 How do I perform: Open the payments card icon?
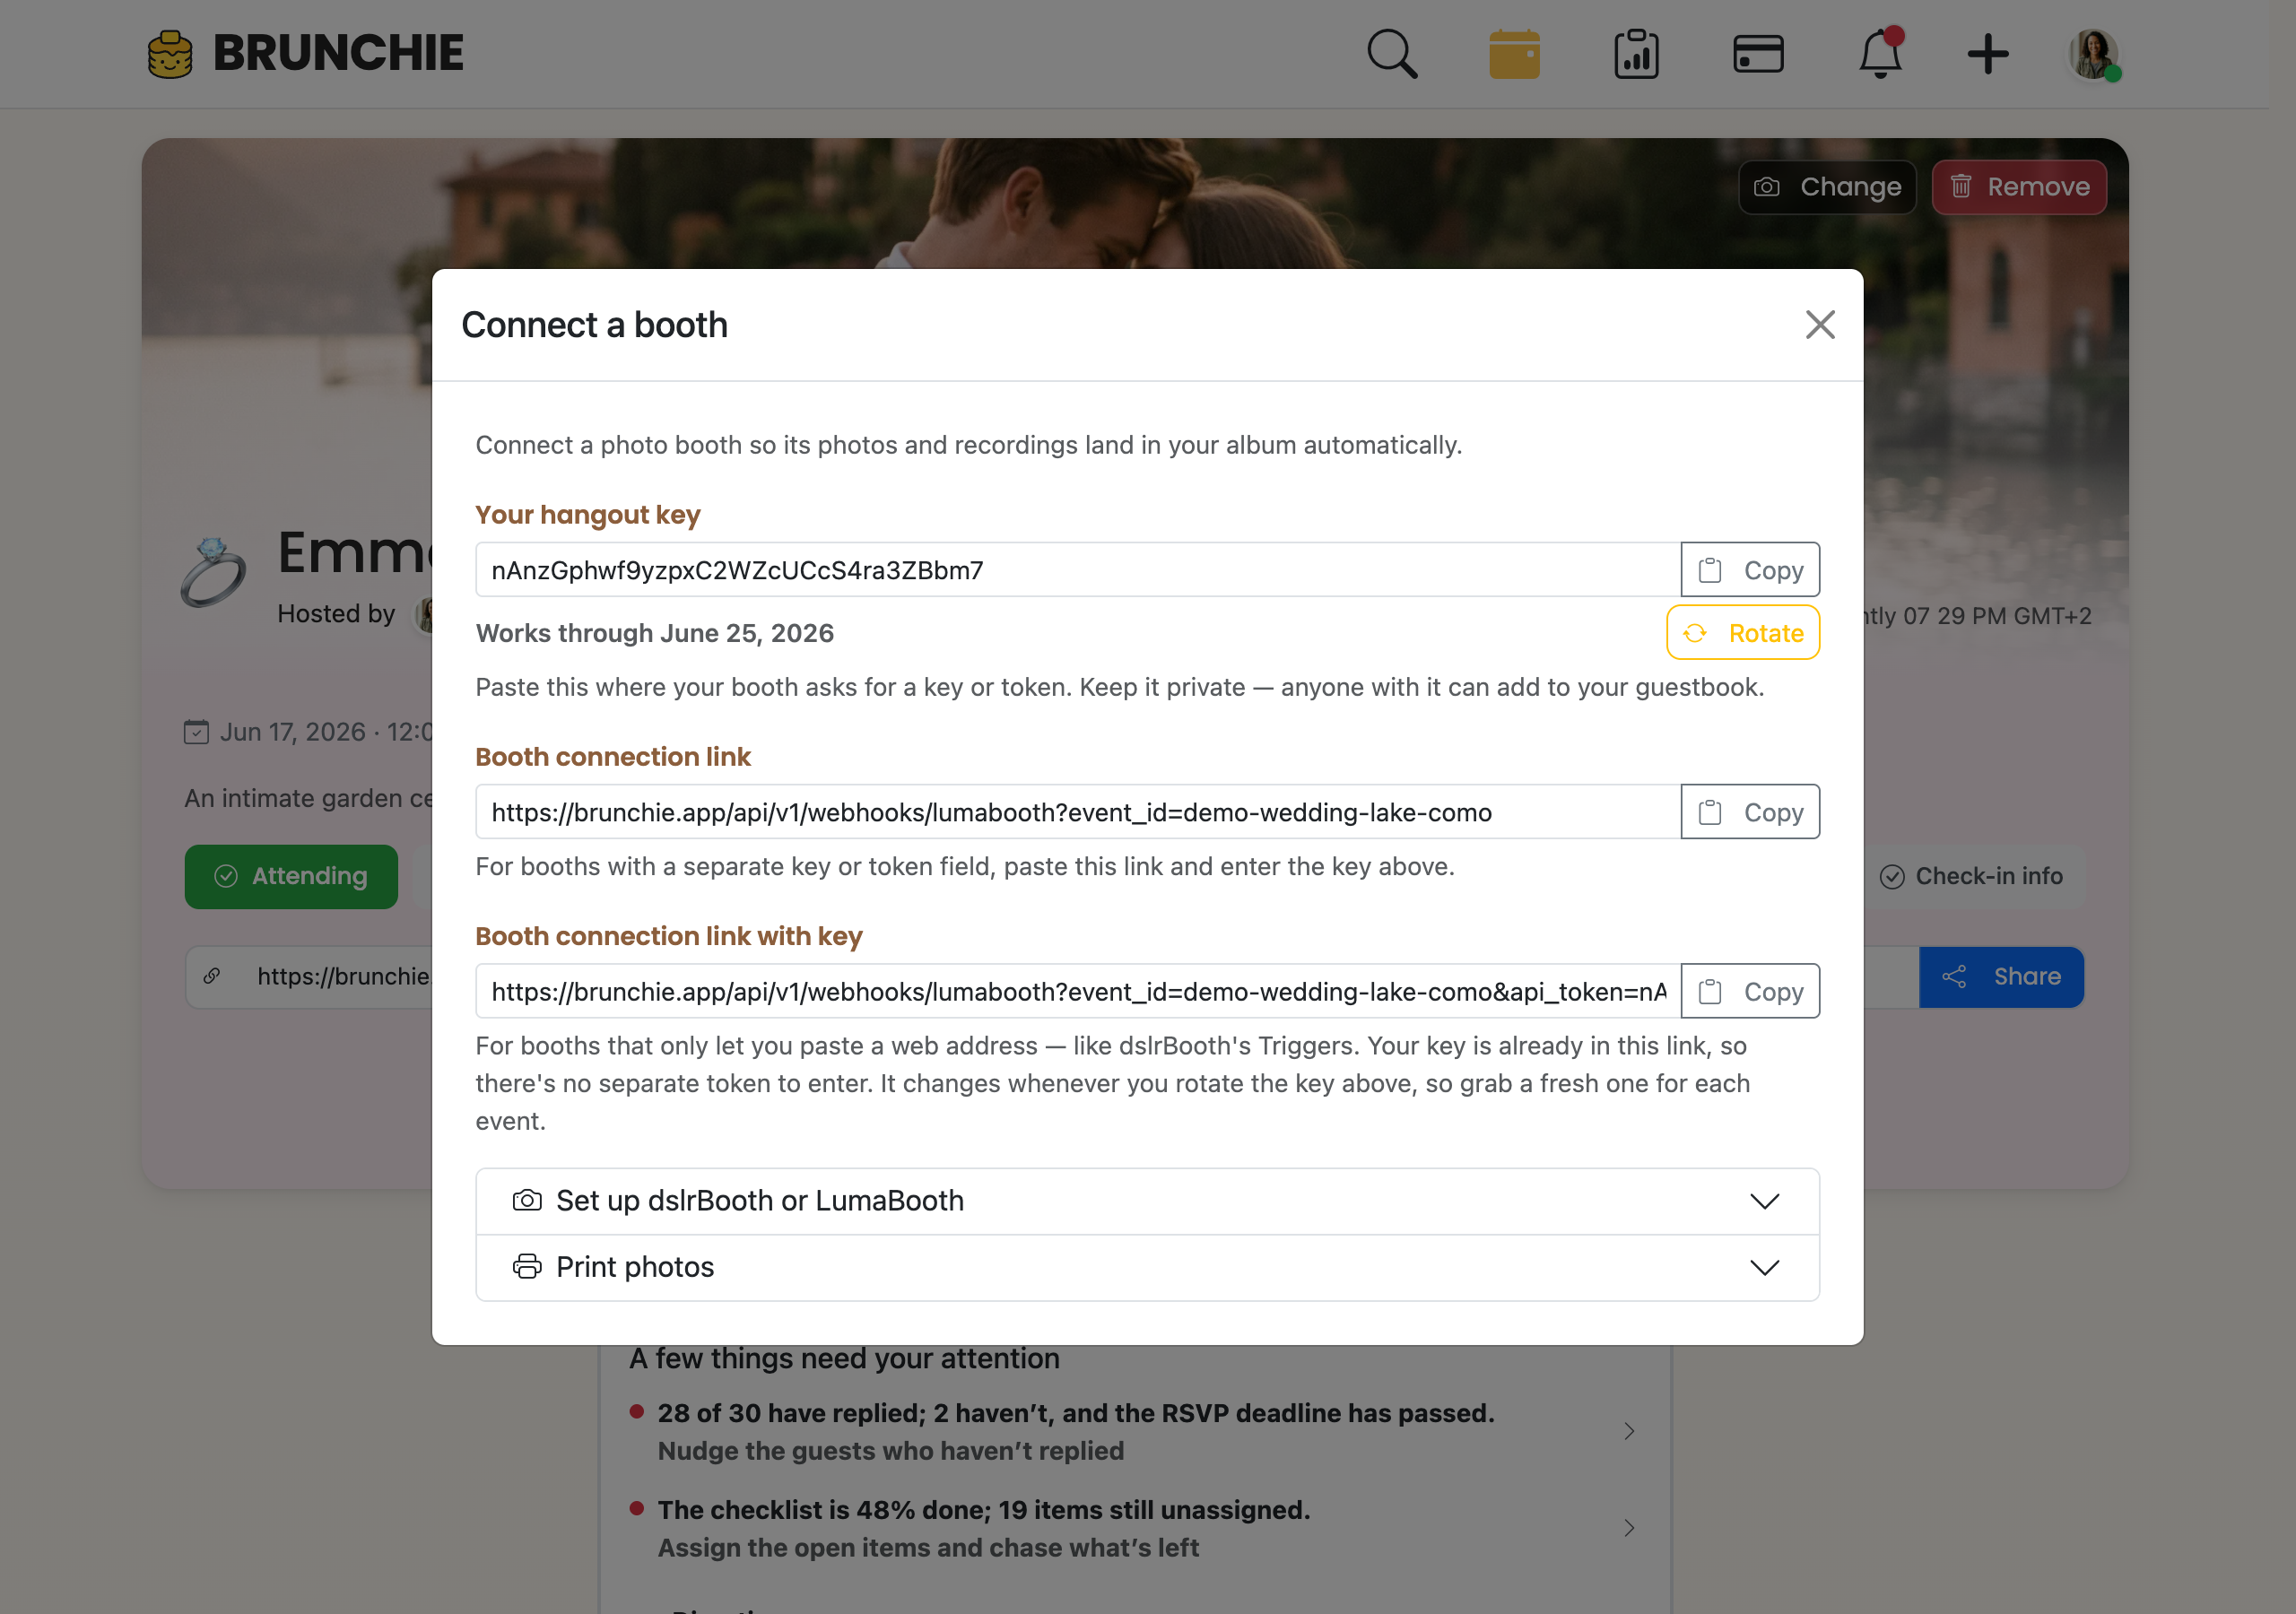coord(1758,54)
